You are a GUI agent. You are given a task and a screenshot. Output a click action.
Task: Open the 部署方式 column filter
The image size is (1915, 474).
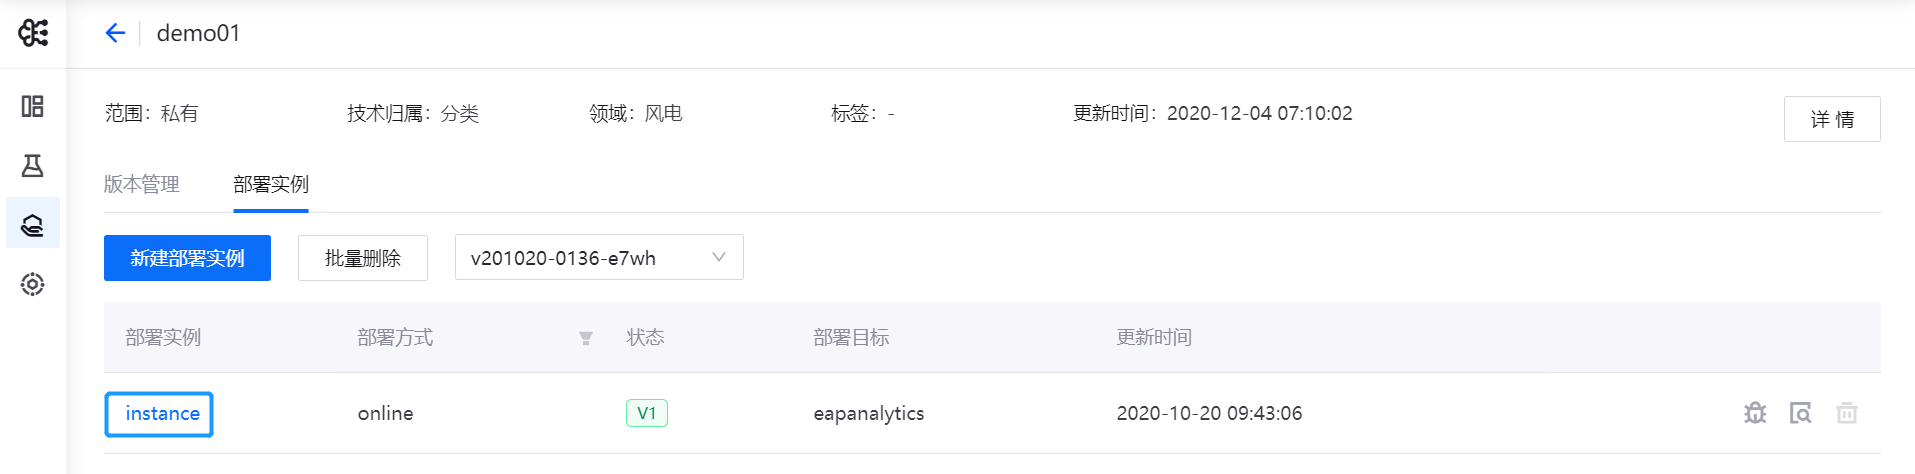click(x=586, y=338)
